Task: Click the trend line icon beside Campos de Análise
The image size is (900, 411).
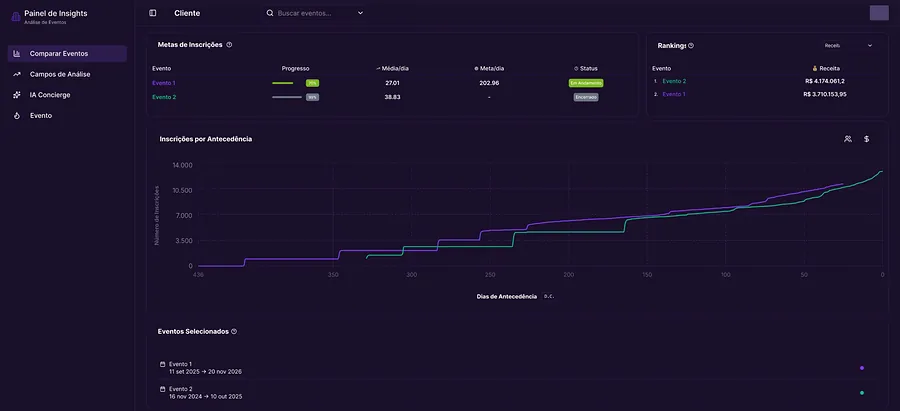Action: coord(17,74)
